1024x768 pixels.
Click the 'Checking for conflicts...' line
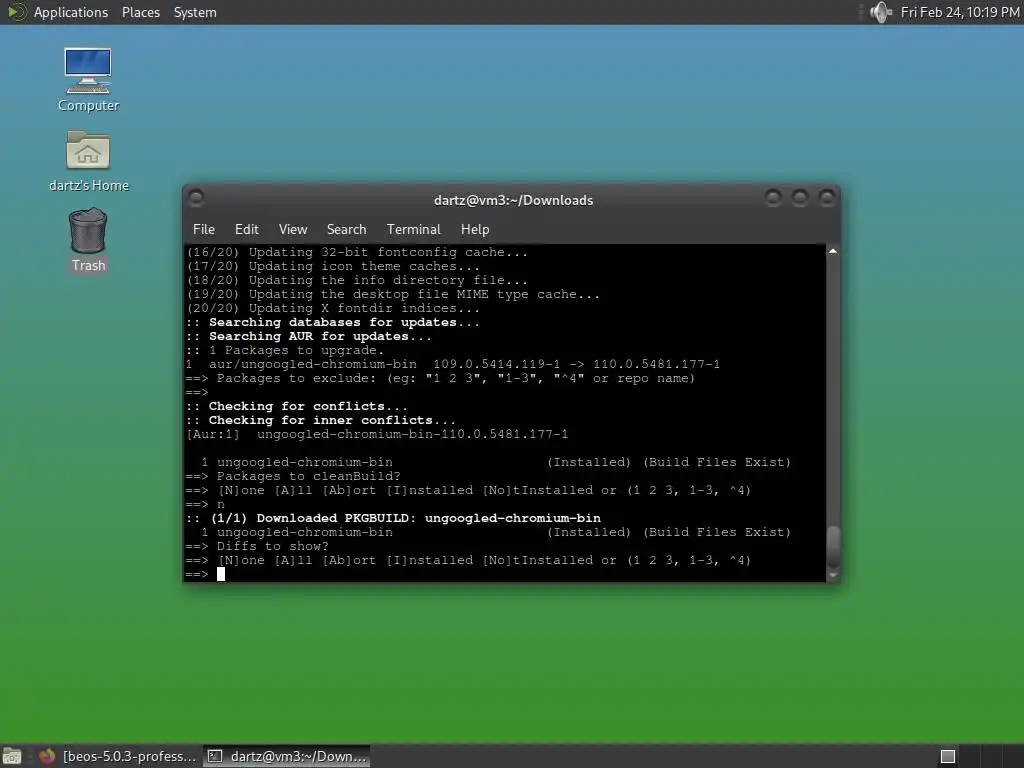297,406
